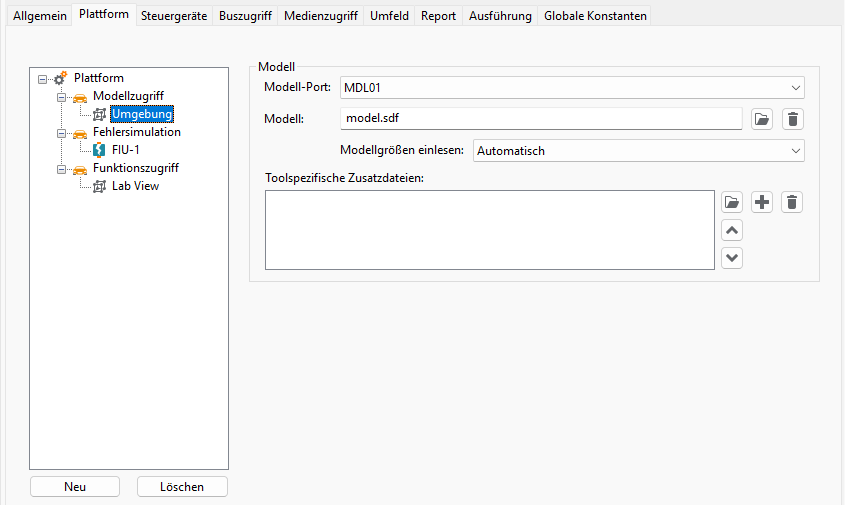Click the Modell field containing model.sdf
The width and height of the screenshot is (845, 505).
pyautogui.click(x=541, y=119)
